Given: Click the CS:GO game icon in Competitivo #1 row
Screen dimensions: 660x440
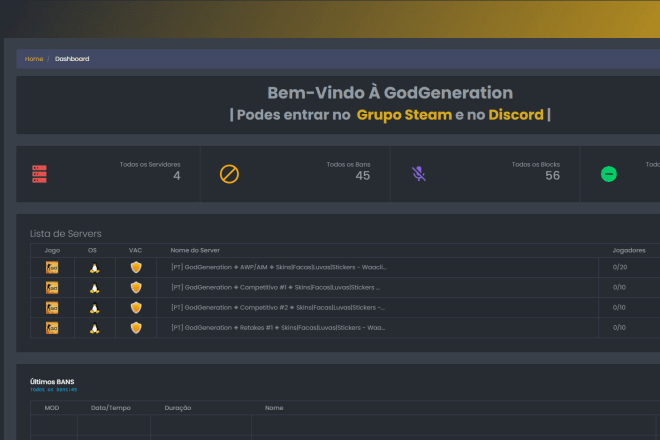Looking at the screenshot, I should pos(52,288).
